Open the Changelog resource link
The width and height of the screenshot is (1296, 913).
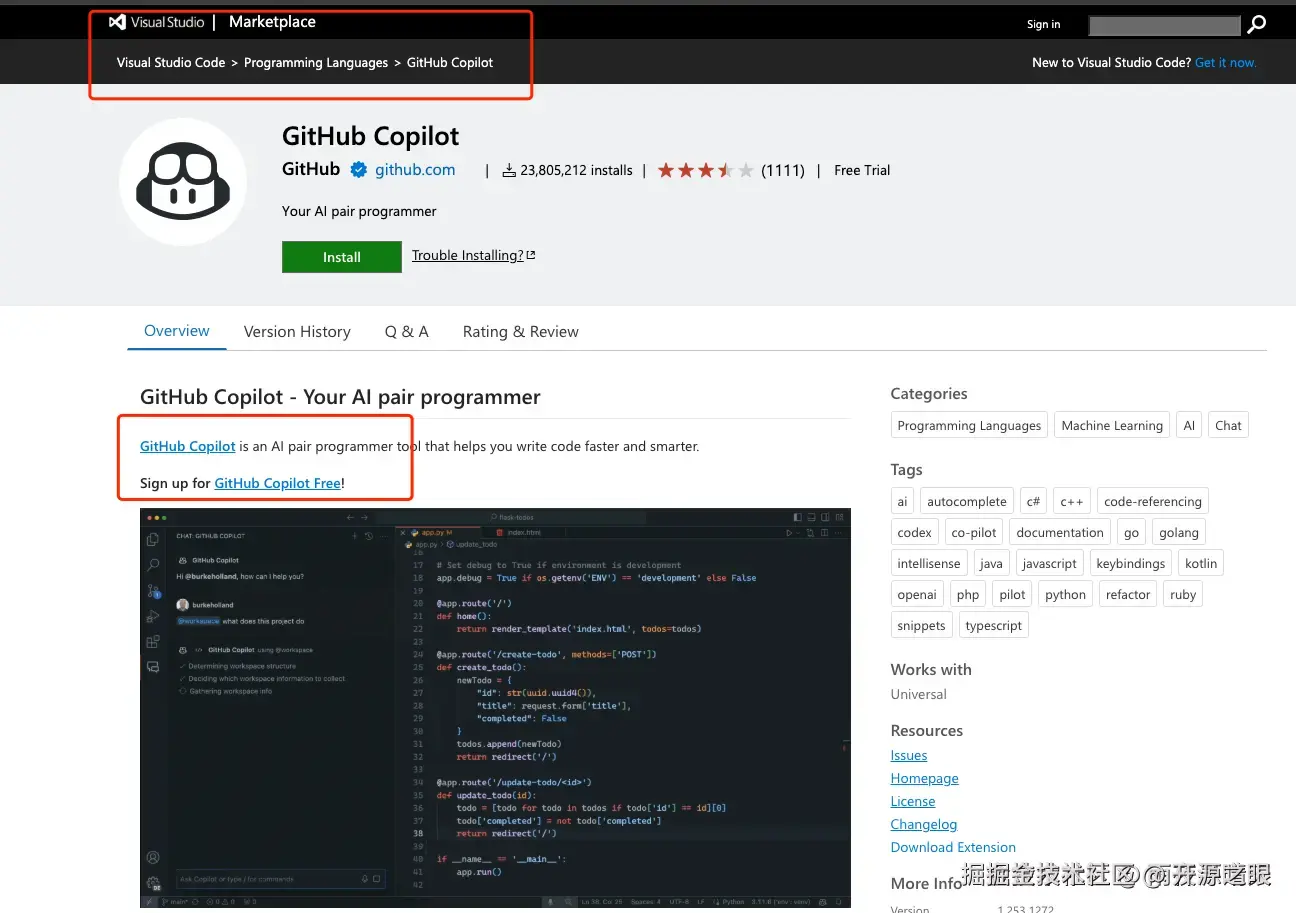click(x=924, y=824)
